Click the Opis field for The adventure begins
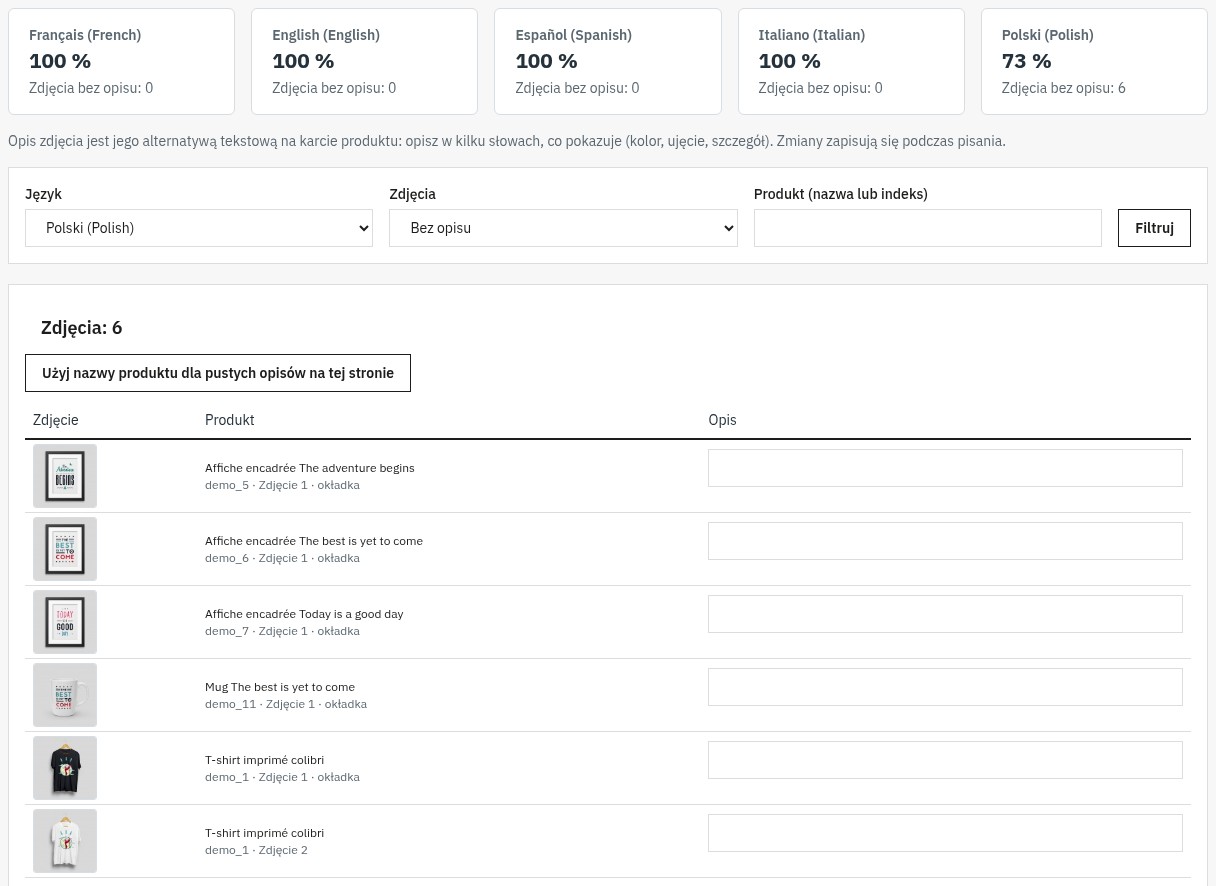Image resolution: width=1216 pixels, height=886 pixels. pyautogui.click(x=945, y=468)
